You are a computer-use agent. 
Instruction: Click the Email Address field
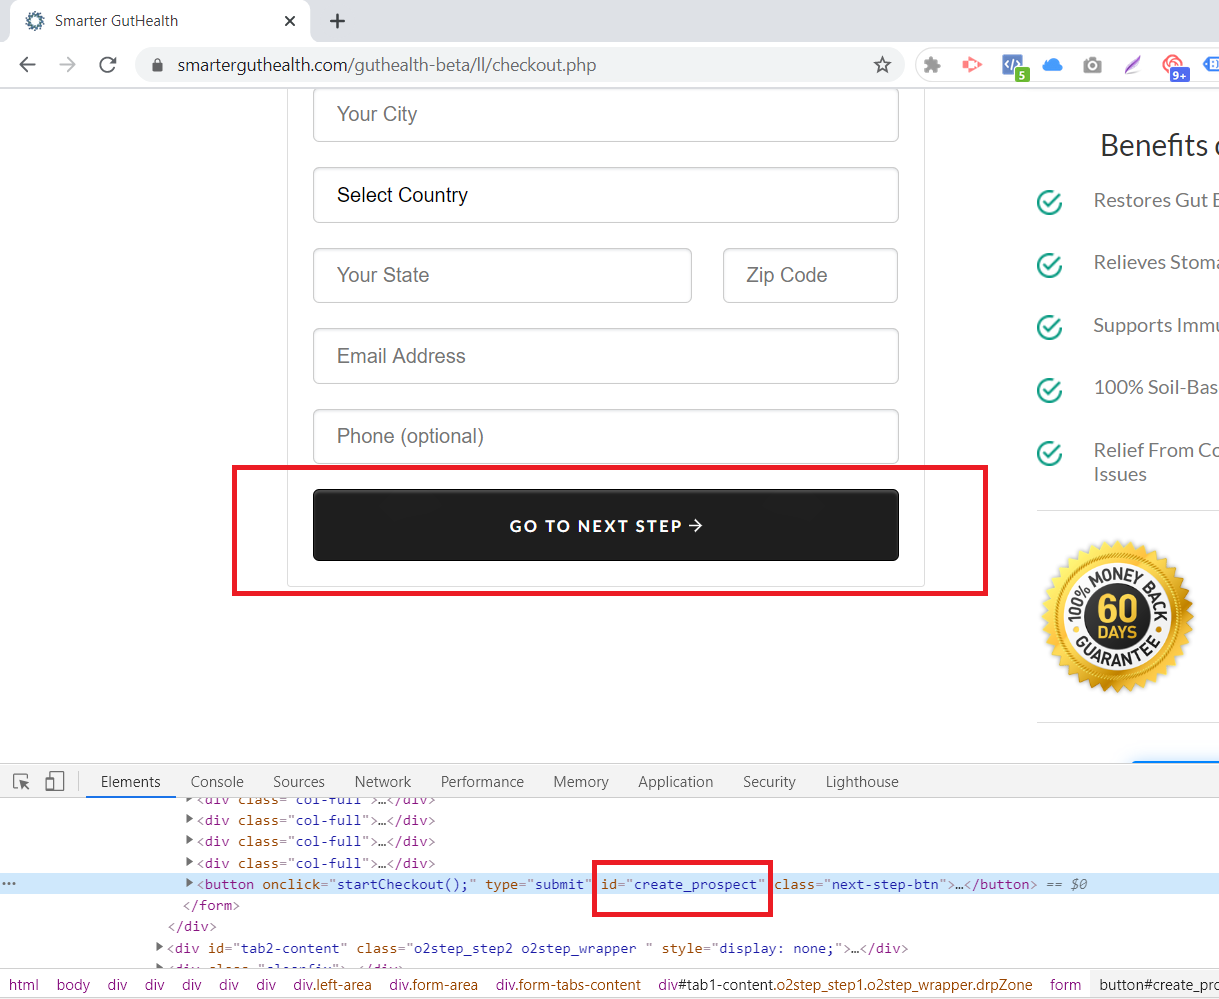(x=605, y=356)
